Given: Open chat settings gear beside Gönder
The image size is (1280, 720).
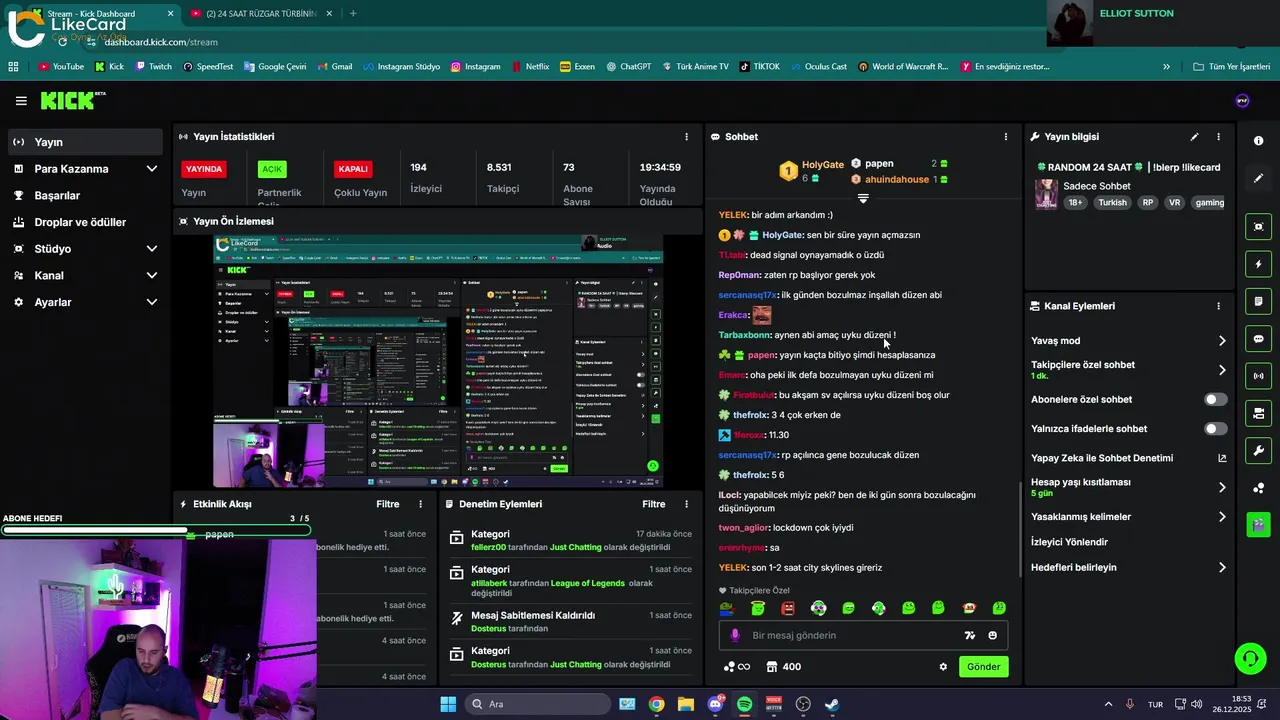Looking at the screenshot, I should pyautogui.click(x=943, y=667).
